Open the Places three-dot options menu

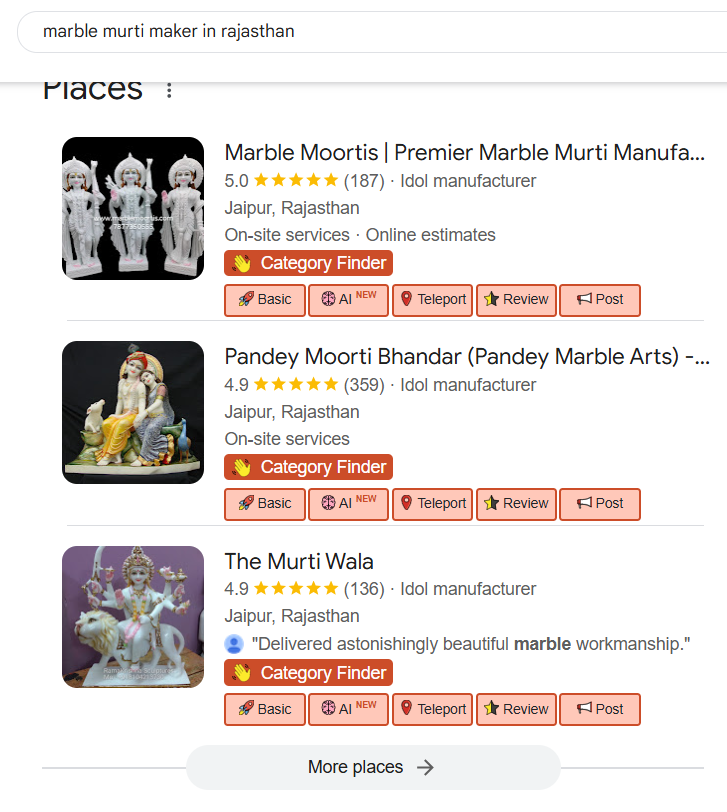point(169,91)
